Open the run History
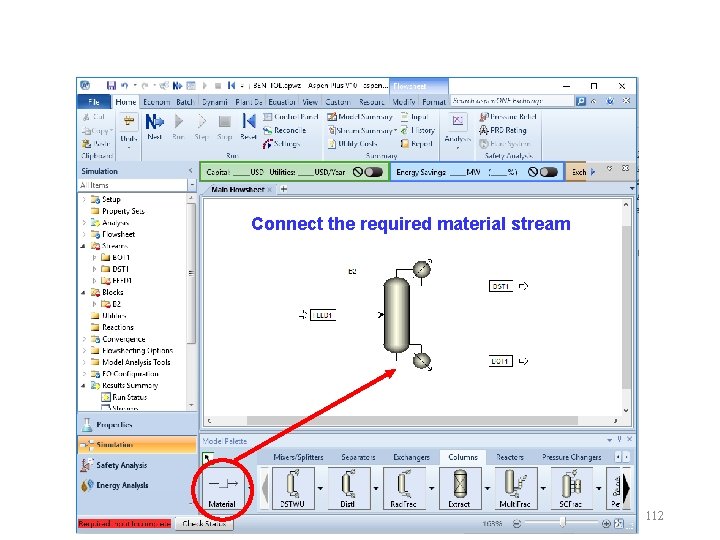Viewport: 720px width, 540px height. click(417, 130)
